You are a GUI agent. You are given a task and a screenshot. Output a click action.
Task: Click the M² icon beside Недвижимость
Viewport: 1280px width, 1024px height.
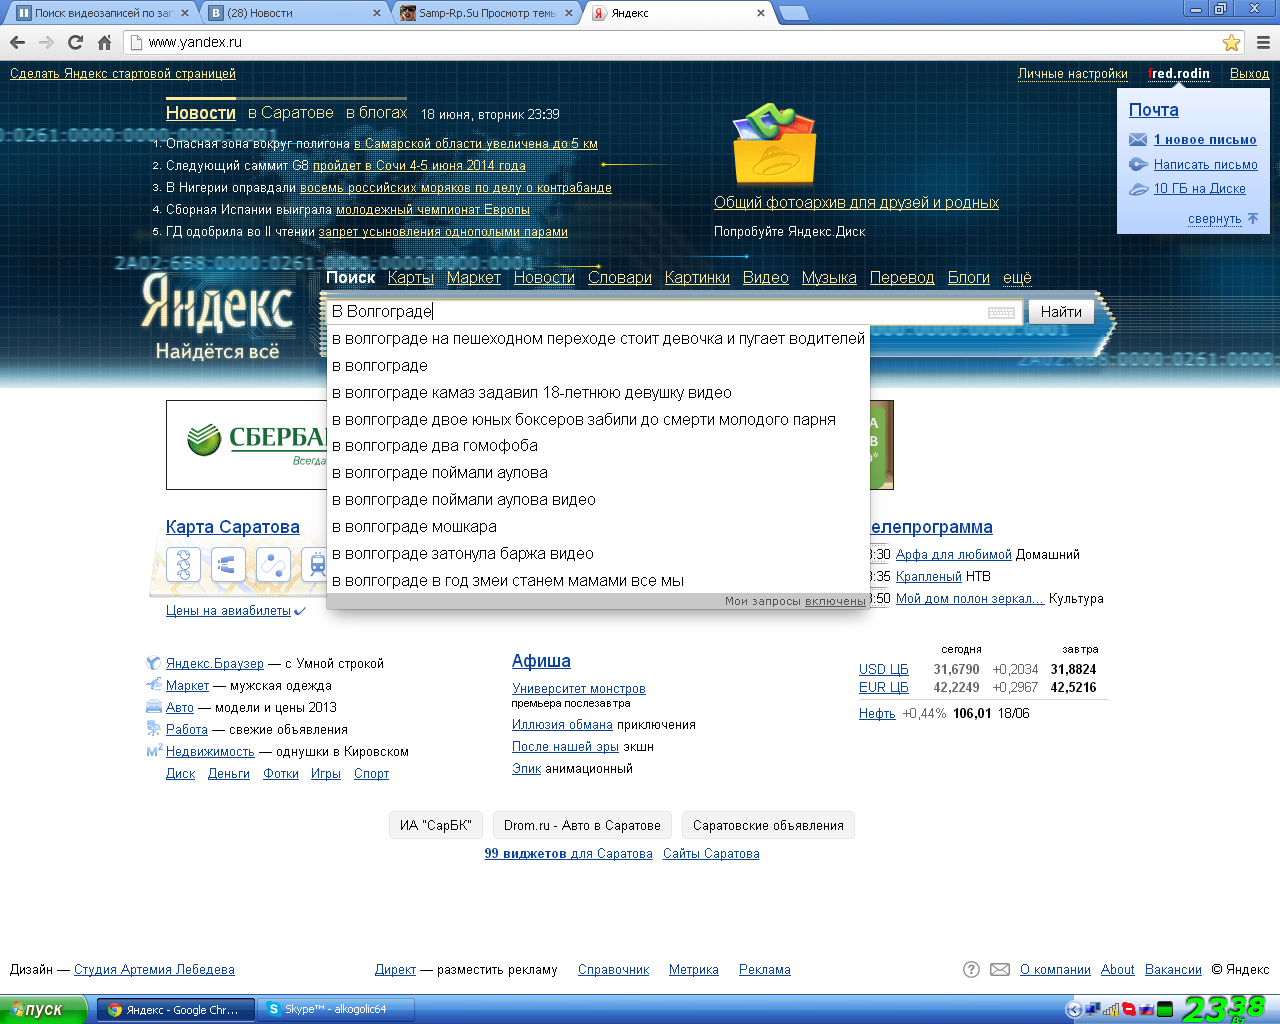coord(153,751)
